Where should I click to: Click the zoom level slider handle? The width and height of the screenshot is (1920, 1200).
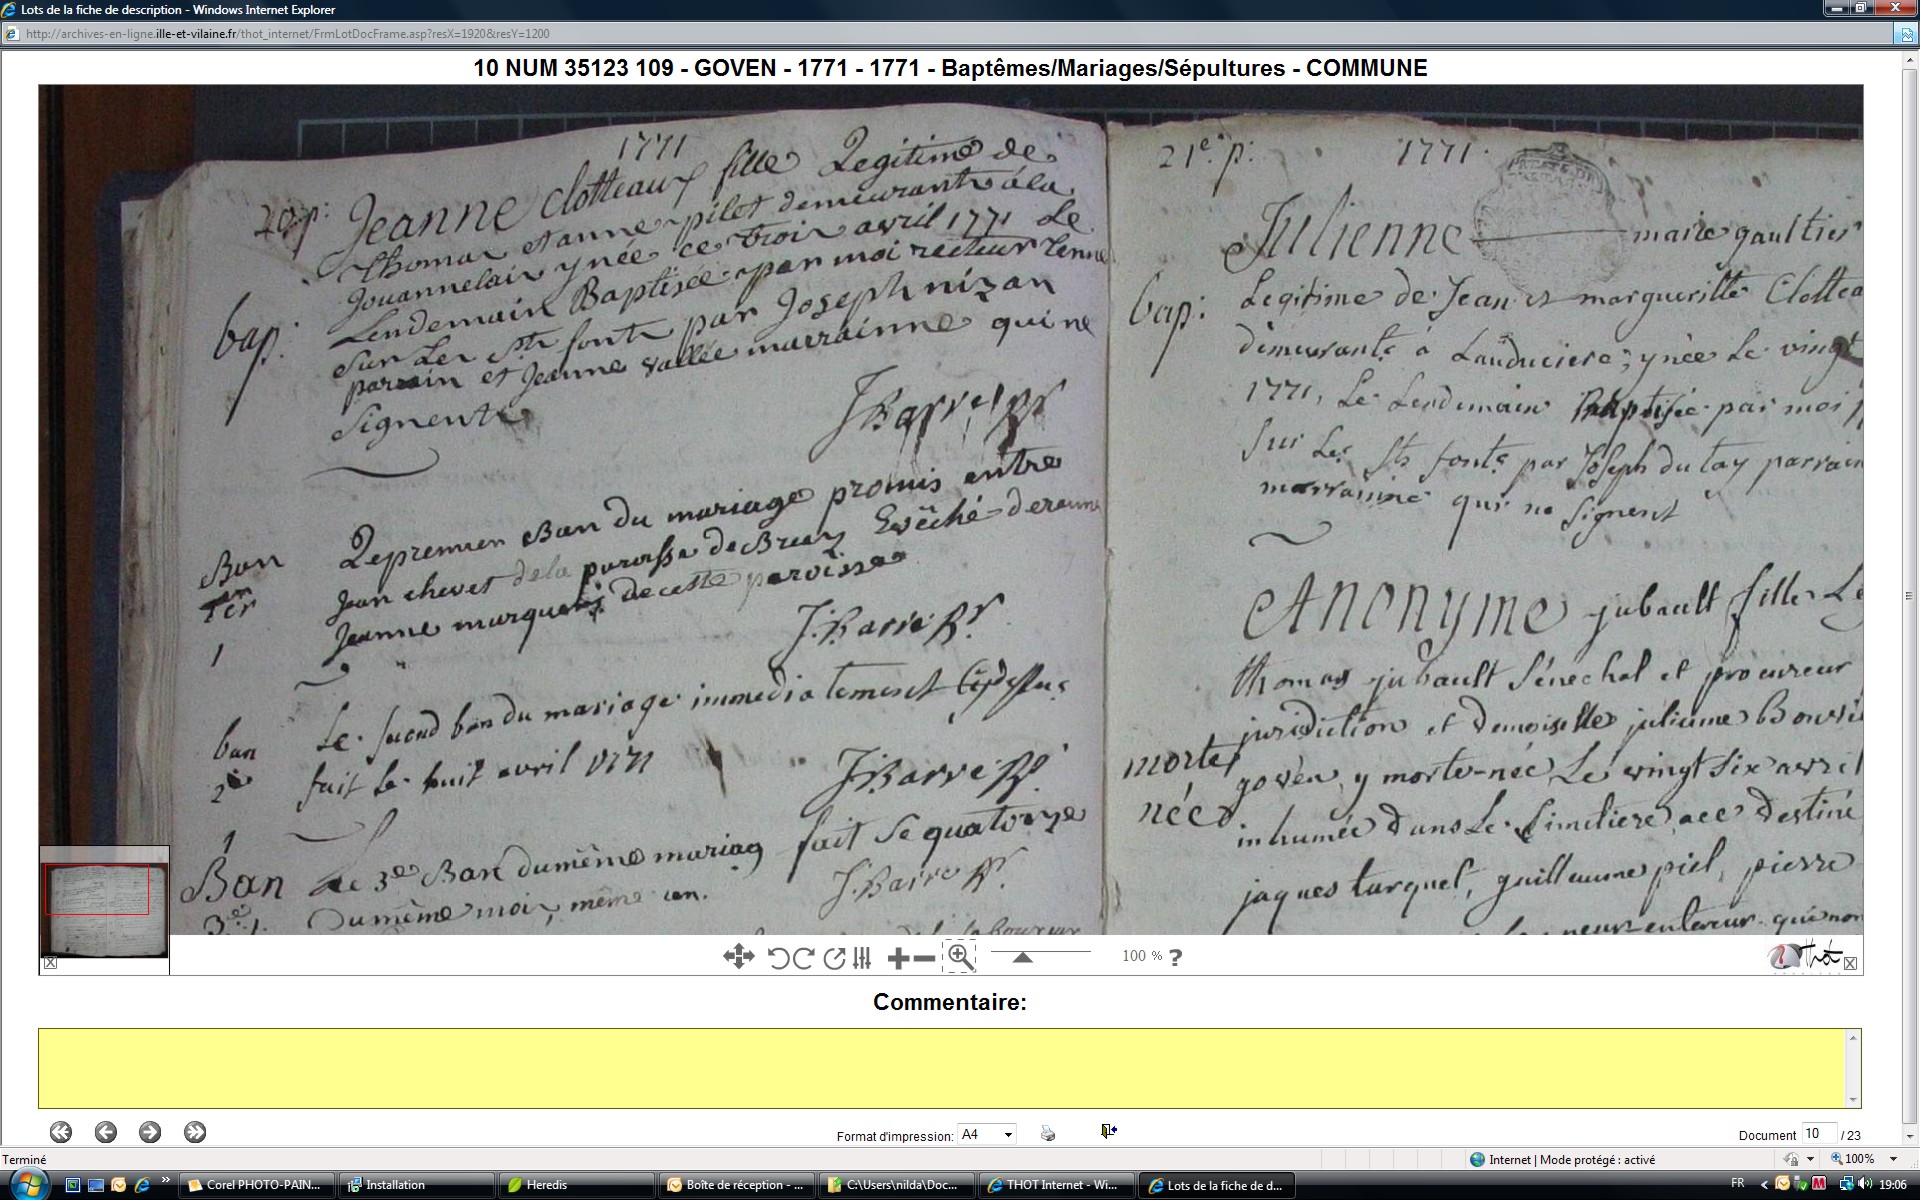click(x=1022, y=957)
